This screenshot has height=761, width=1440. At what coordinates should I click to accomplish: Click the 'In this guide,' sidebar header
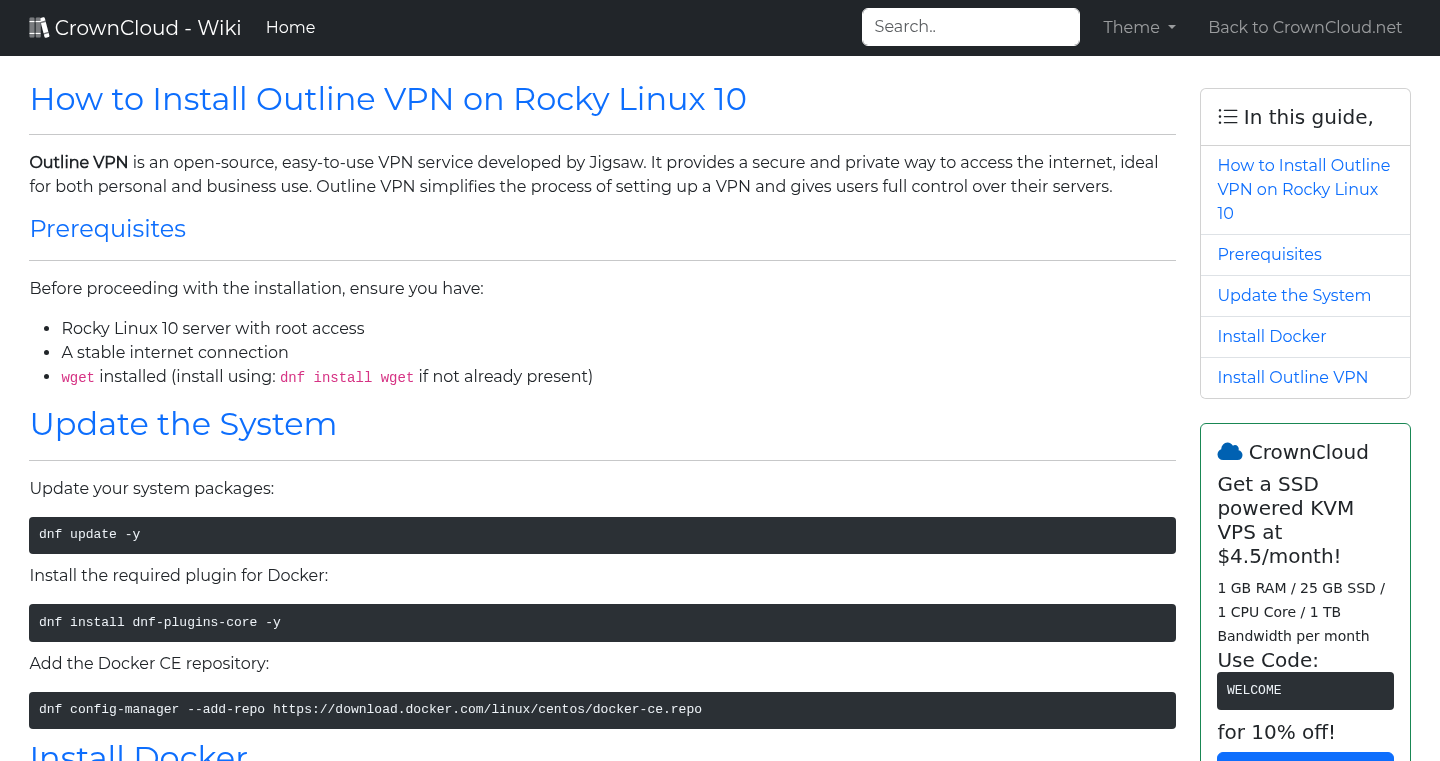pos(1305,117)
